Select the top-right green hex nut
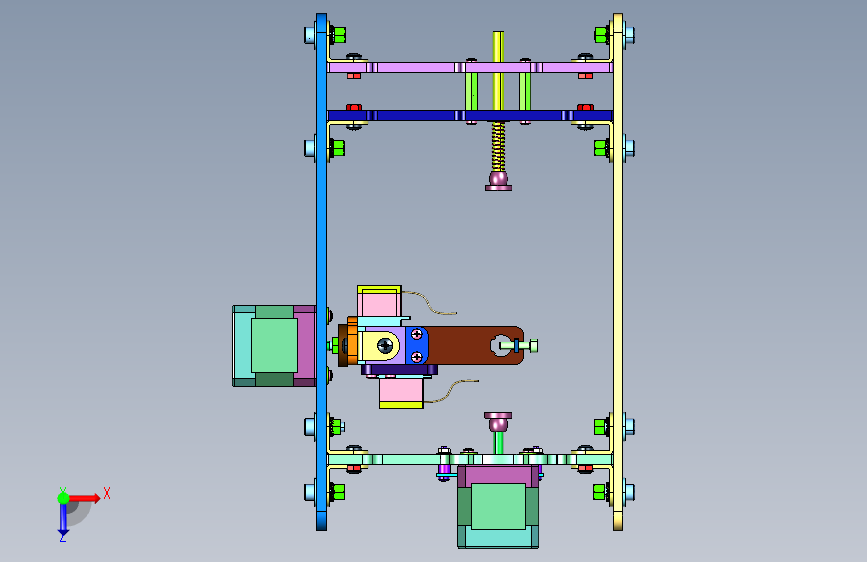Screen dimensions: 867x562 coord(602,35)
